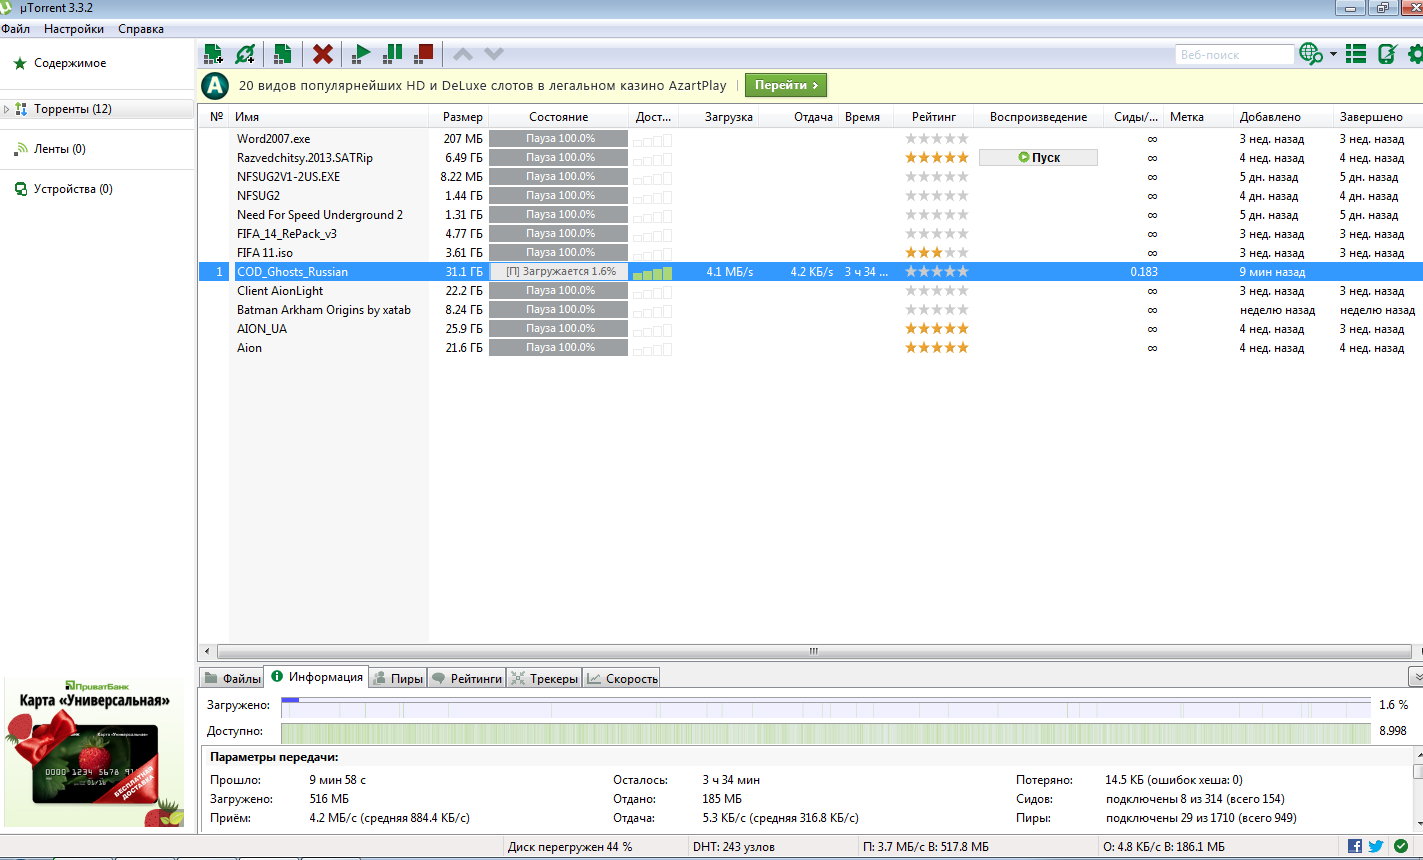Sort by the Рейтинг column header
The height and width of the screenshot is (860, 1423).
[933, 117]
